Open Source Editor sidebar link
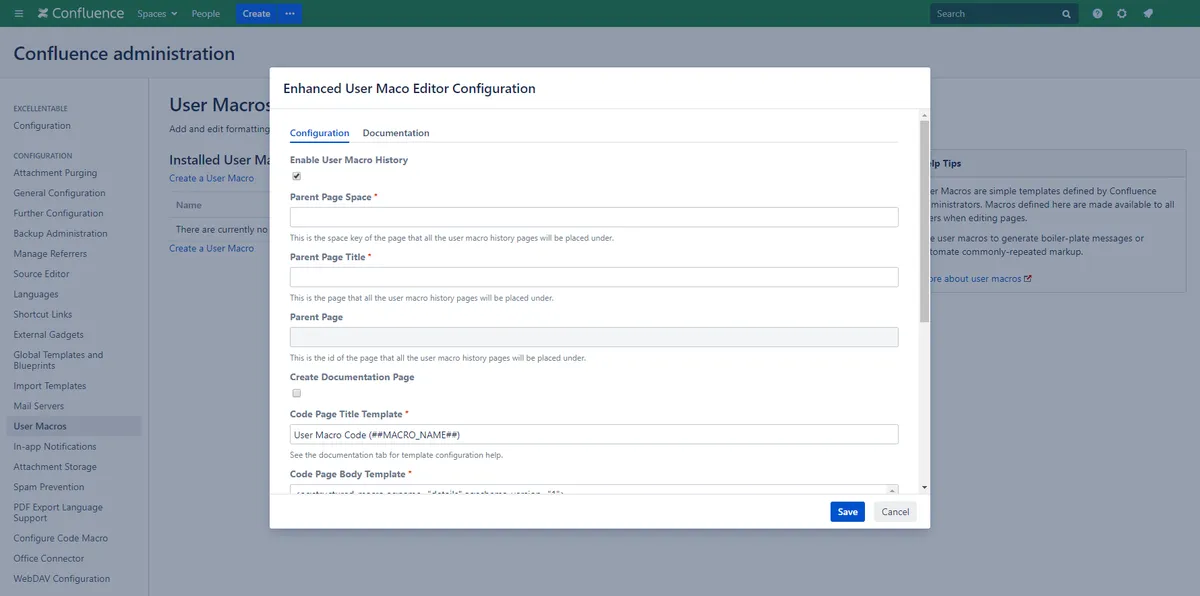The height and width of the screenshot is (596, 1200). (x=41, y=274)
